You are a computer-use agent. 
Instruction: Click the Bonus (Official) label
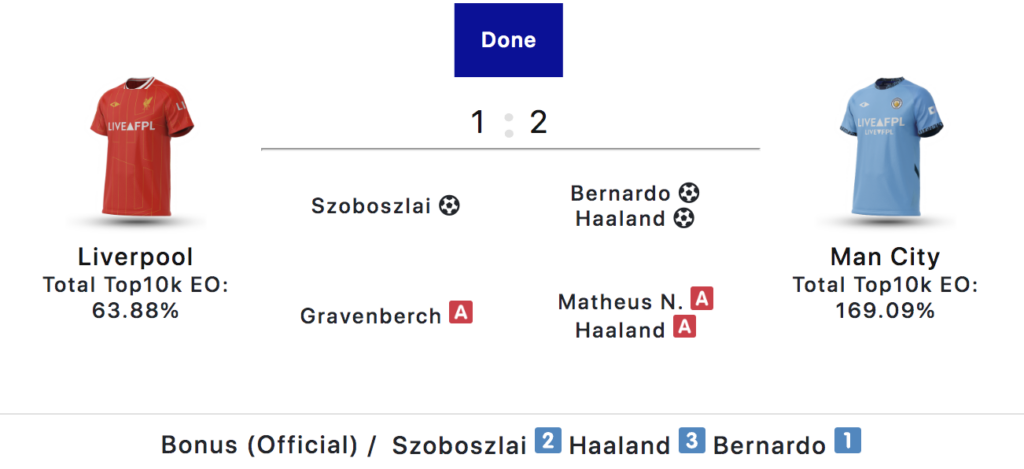pyautogui.click(x=259, y=445)
